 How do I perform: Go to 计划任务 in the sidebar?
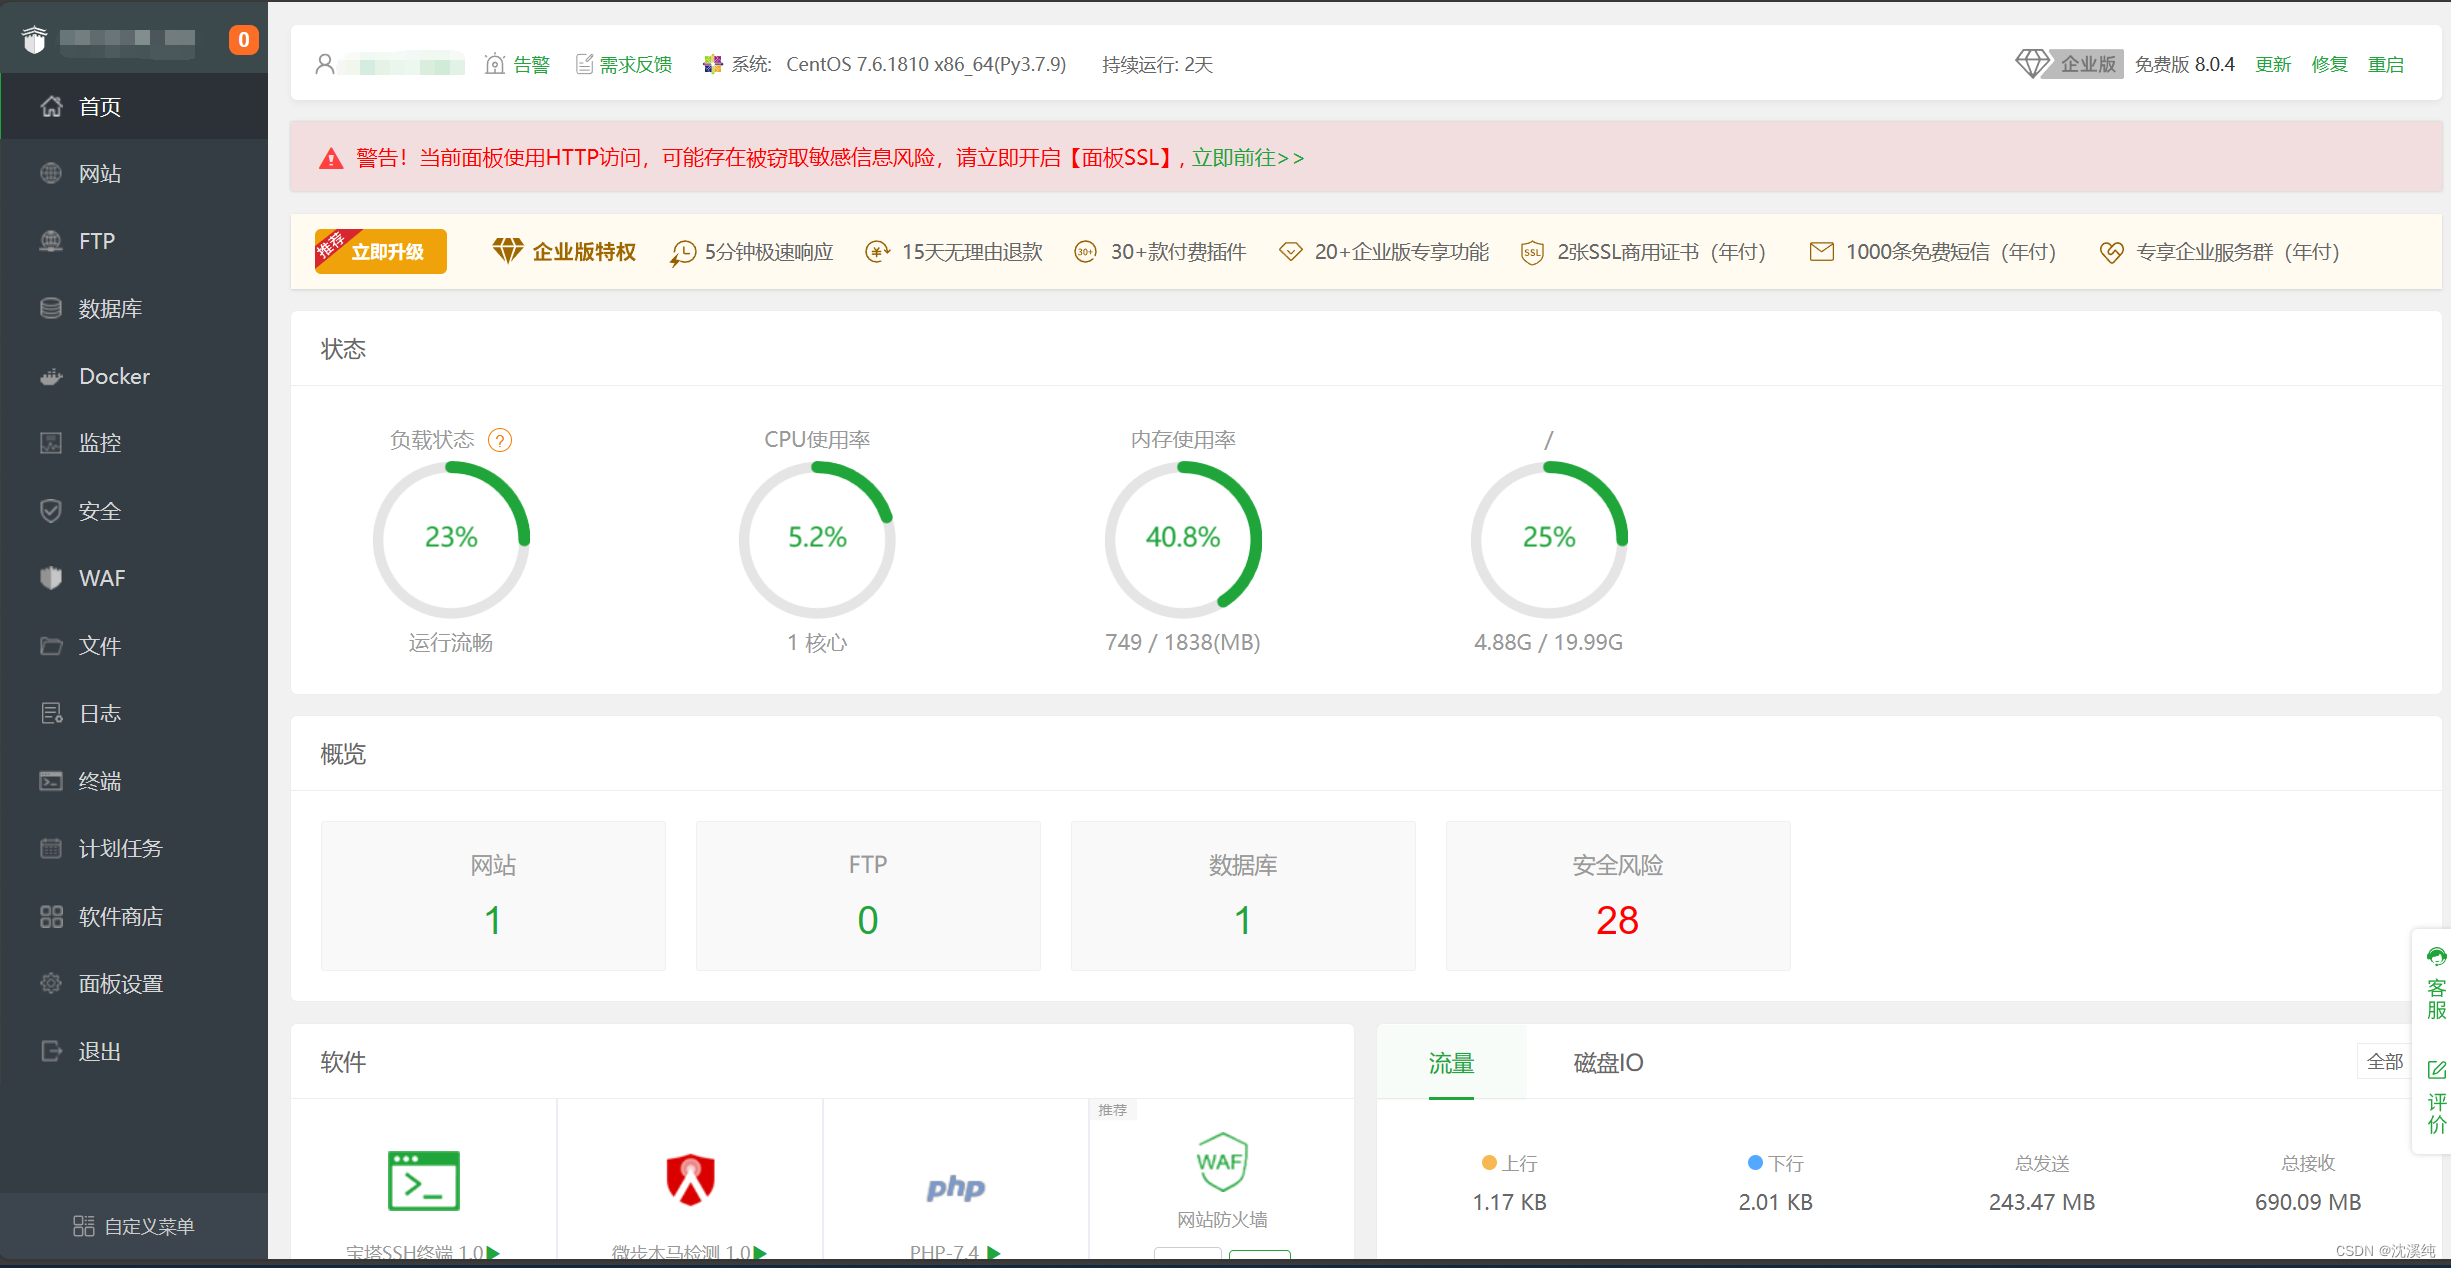[120, 849]
